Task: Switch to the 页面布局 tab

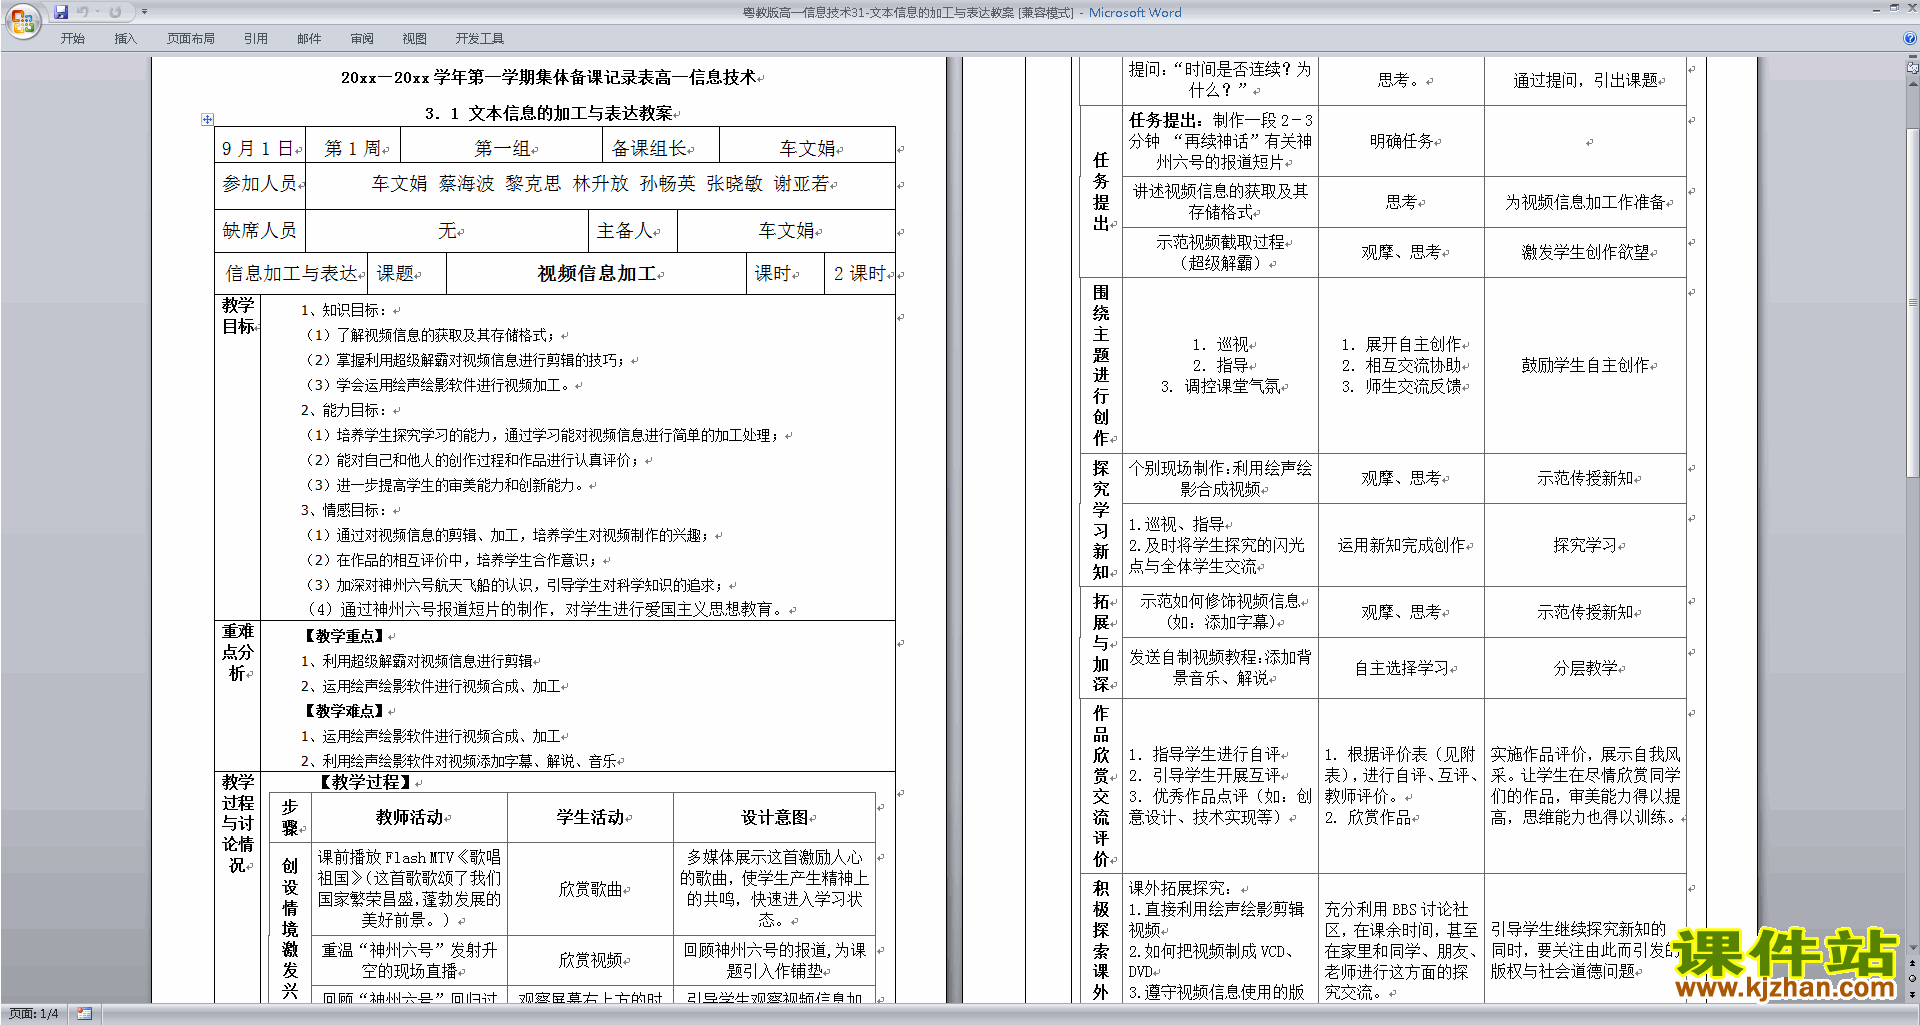Action: coord(191,39)
